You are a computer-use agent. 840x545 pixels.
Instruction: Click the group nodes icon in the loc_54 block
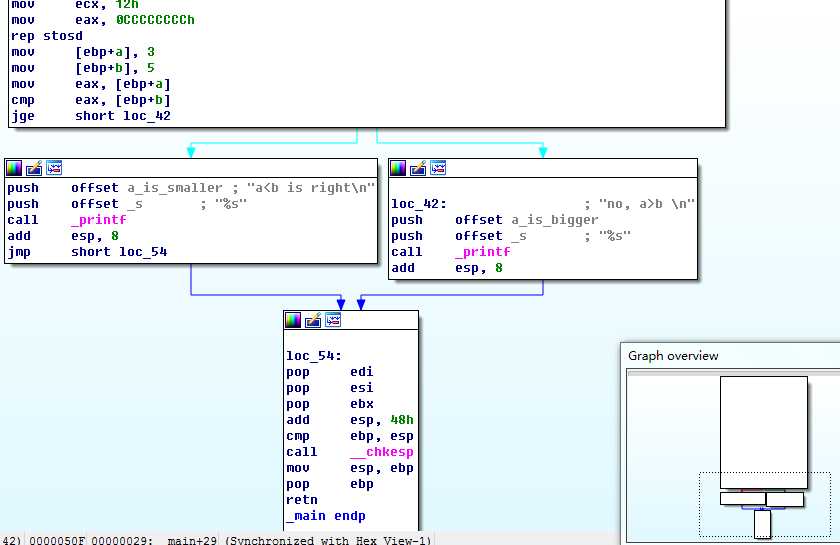333,320
